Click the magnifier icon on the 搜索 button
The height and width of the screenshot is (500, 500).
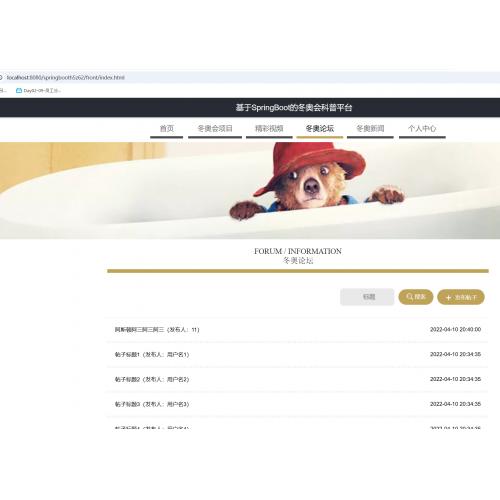[410, 297]
